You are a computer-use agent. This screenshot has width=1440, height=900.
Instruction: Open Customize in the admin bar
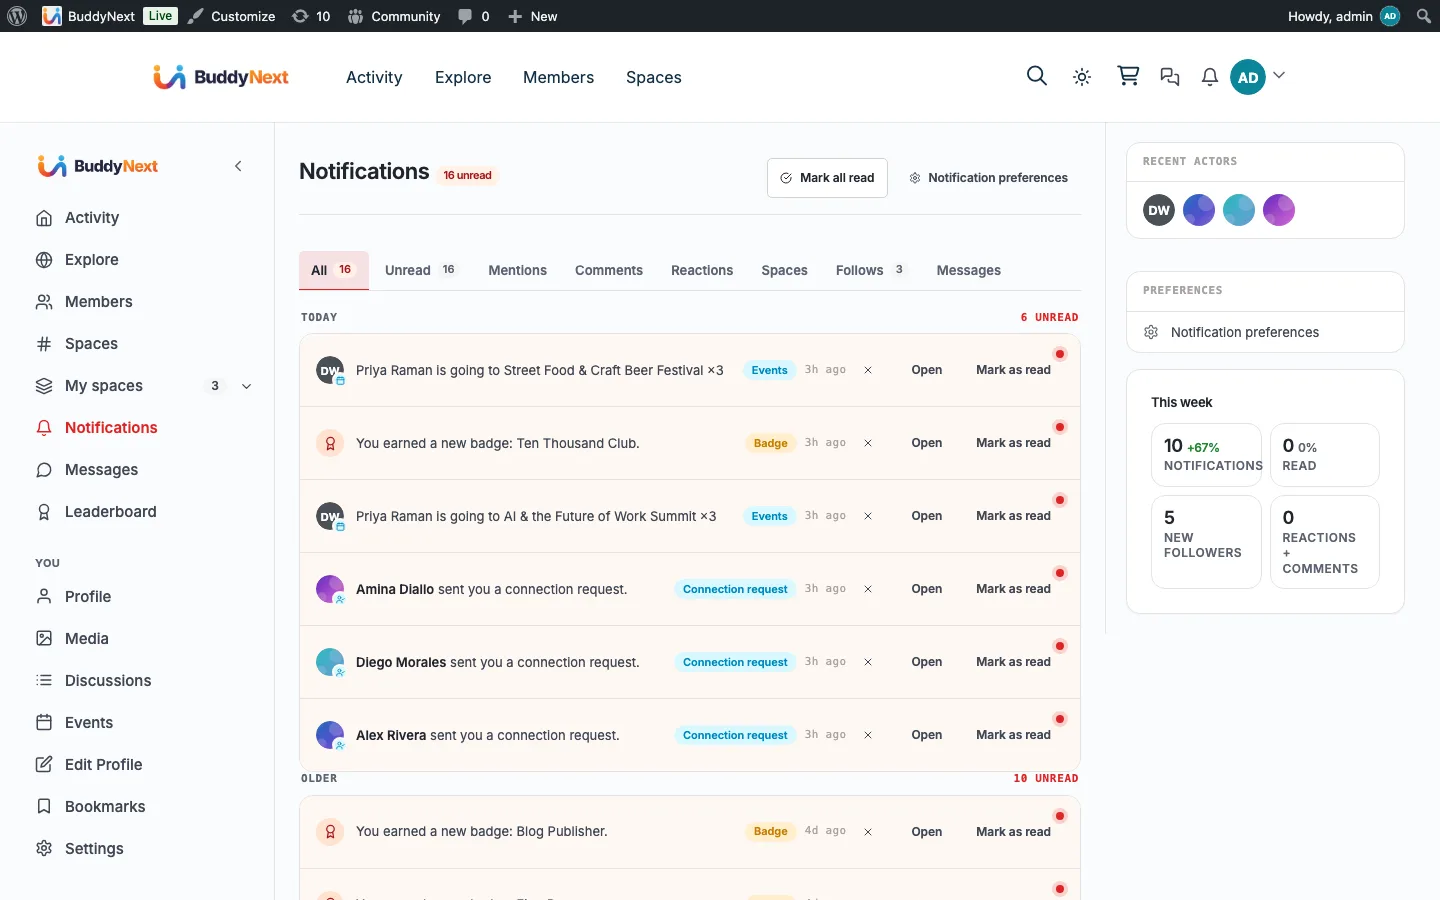pos(232,16)
